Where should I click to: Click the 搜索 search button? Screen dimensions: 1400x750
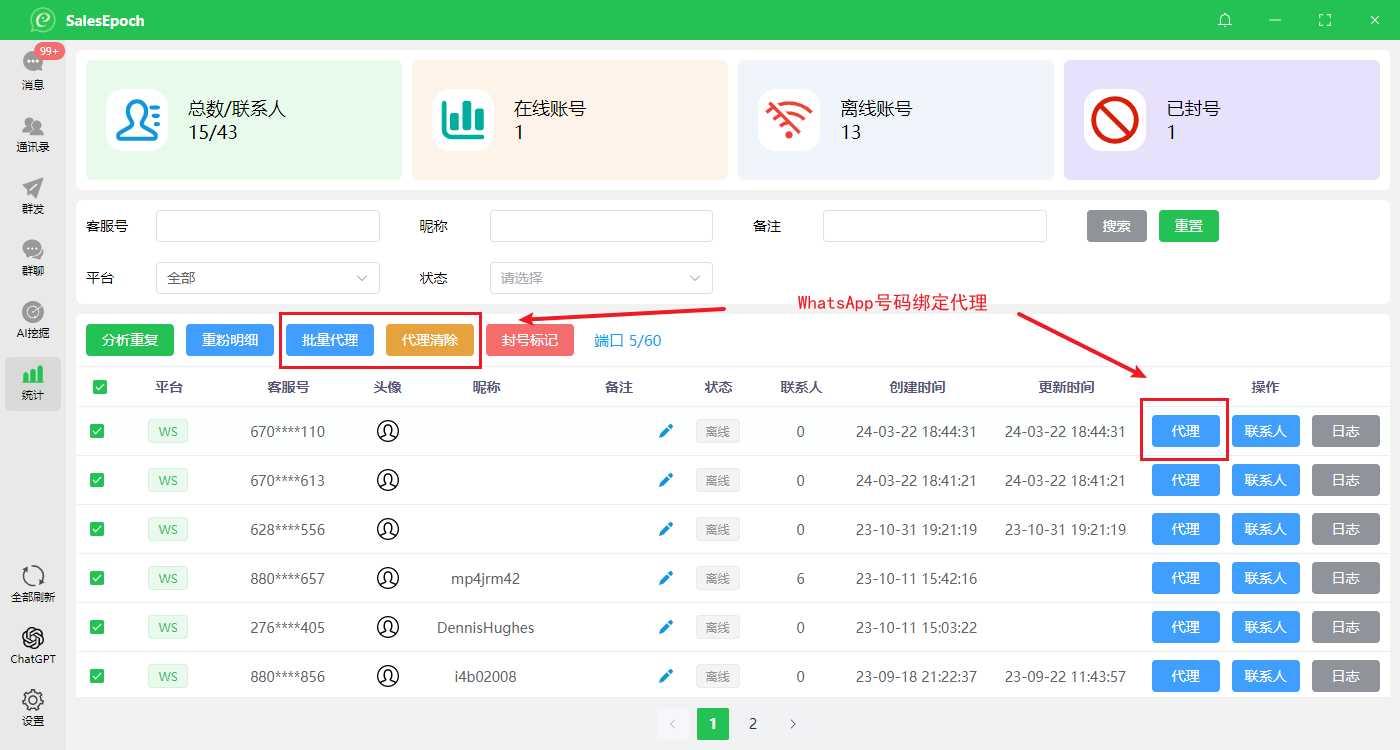point(1117,226)
